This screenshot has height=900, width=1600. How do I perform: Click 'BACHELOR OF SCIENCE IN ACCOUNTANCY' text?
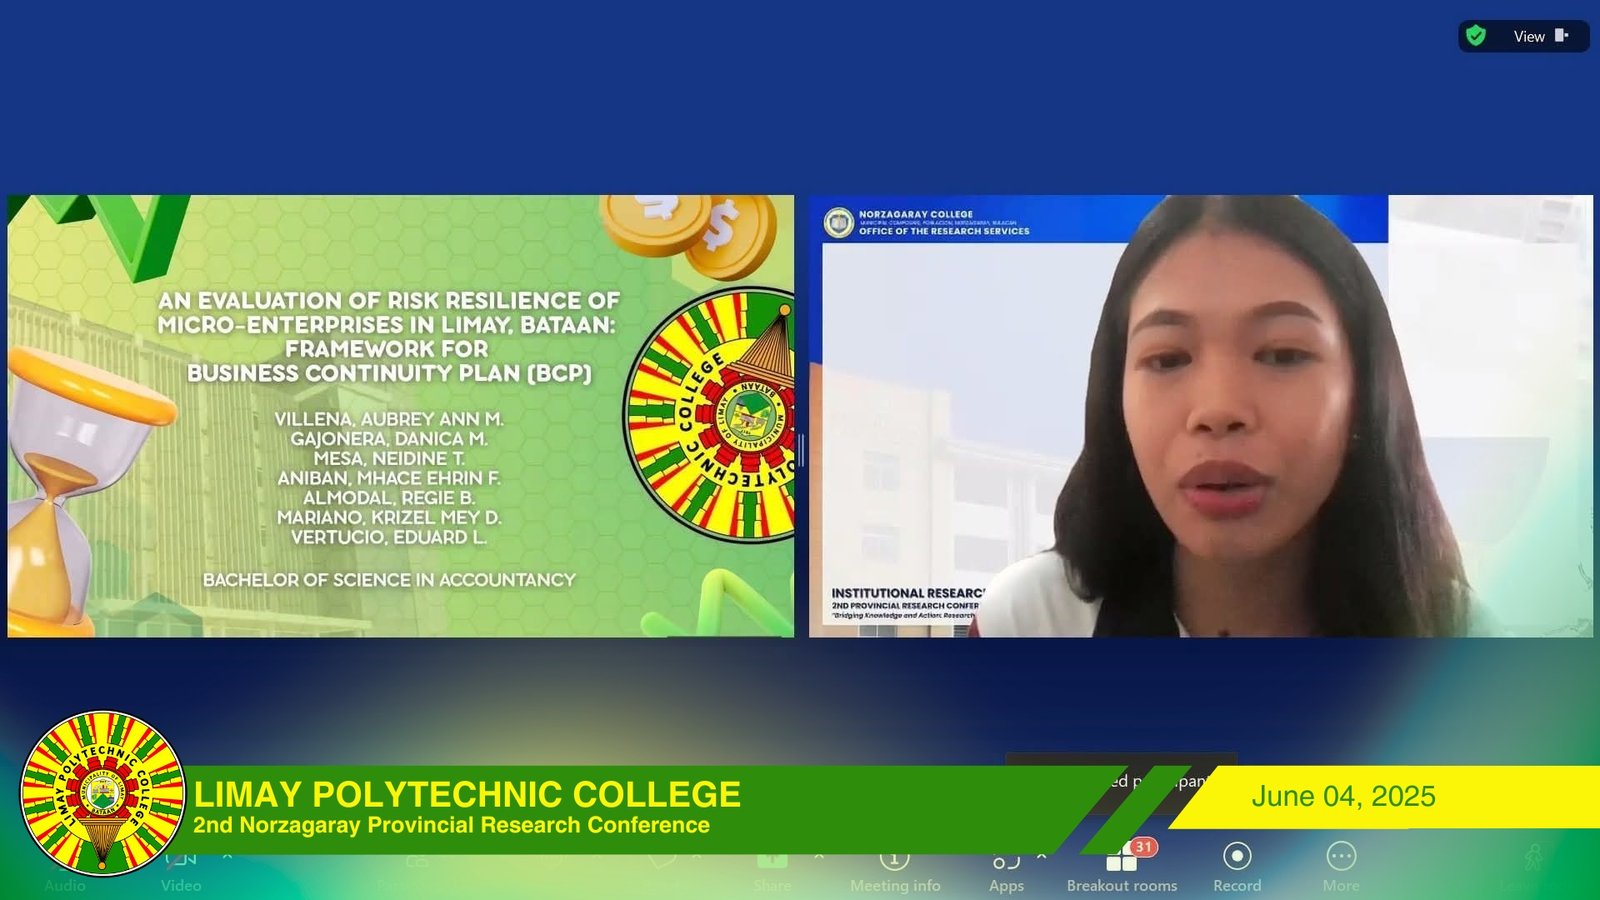point(389,580)
